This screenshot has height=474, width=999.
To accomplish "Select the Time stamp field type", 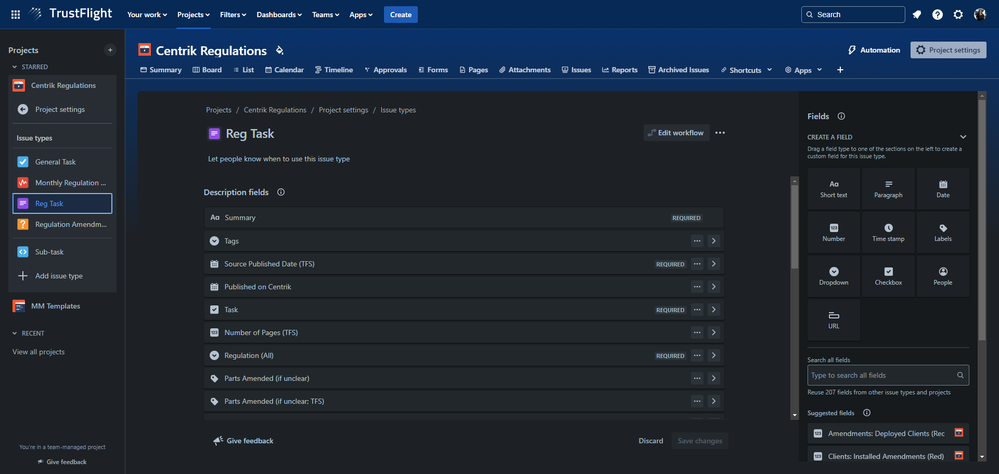I will point(888,233).
